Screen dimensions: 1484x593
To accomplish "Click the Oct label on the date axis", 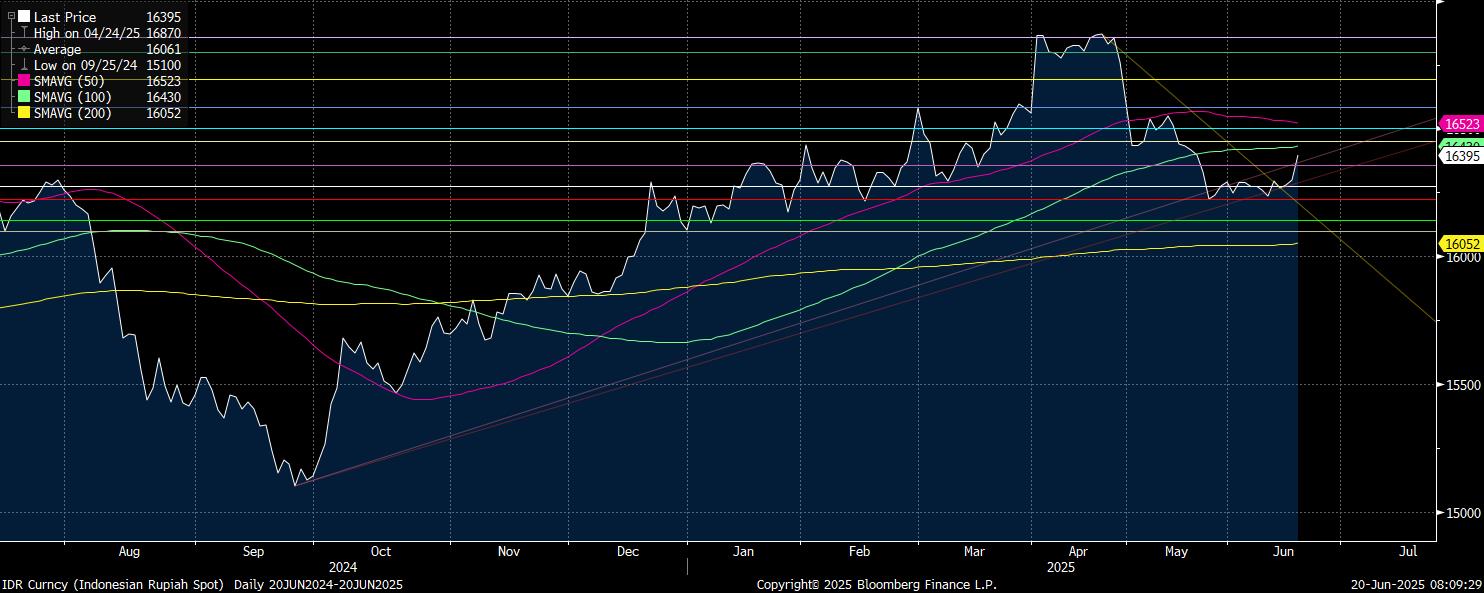I will pos(380,551).
